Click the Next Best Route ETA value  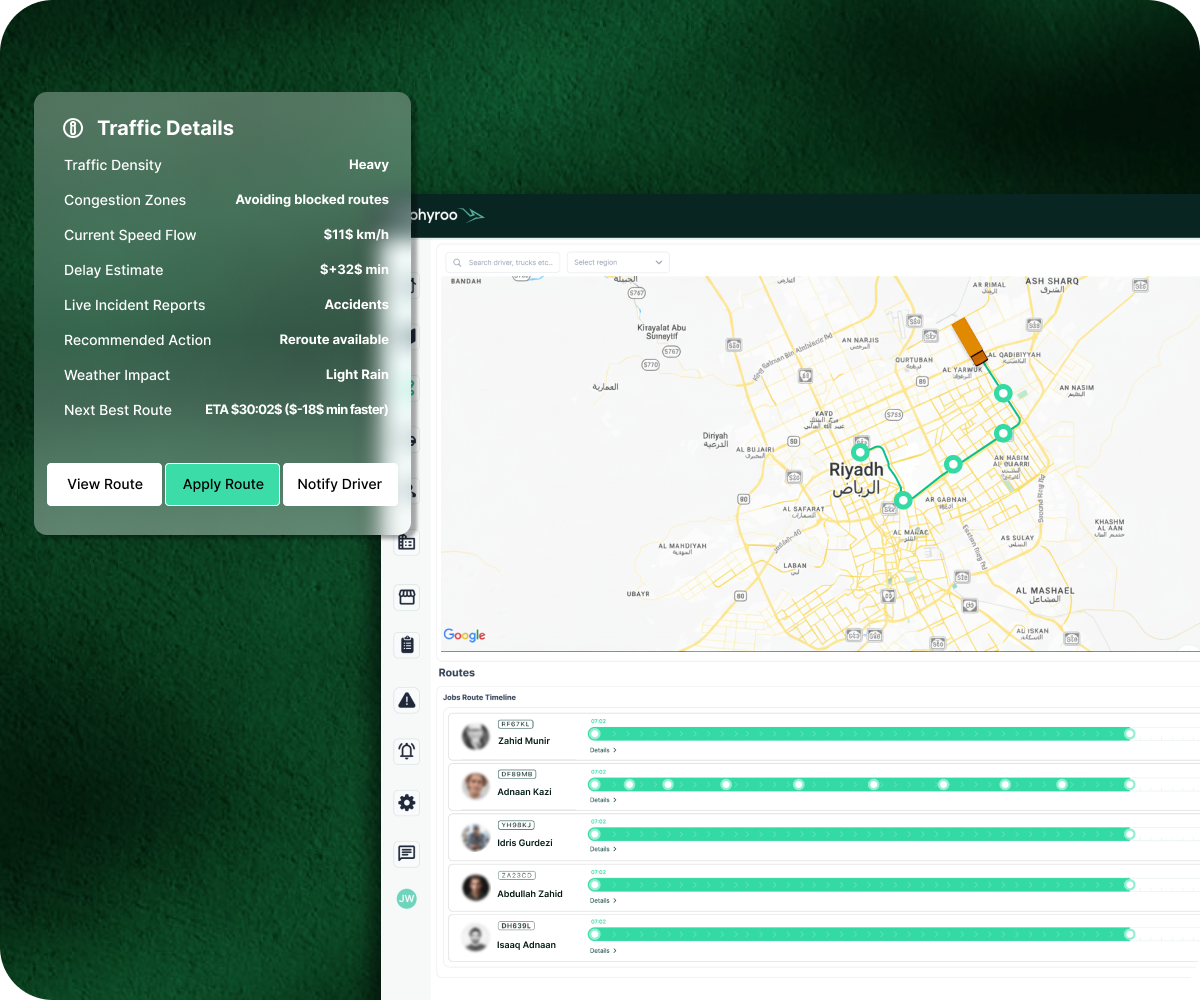(297, 410)
